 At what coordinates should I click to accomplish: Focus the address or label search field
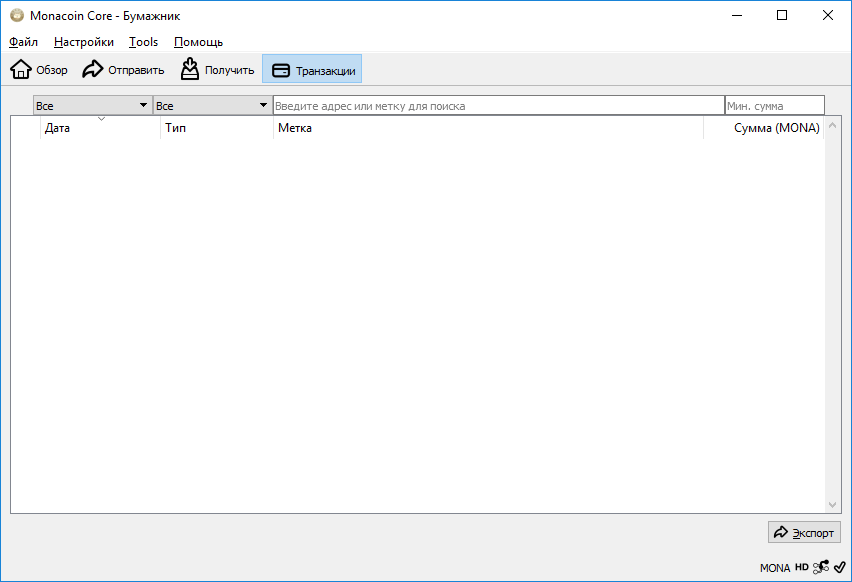pyautogui.click(x=498, y=105)
